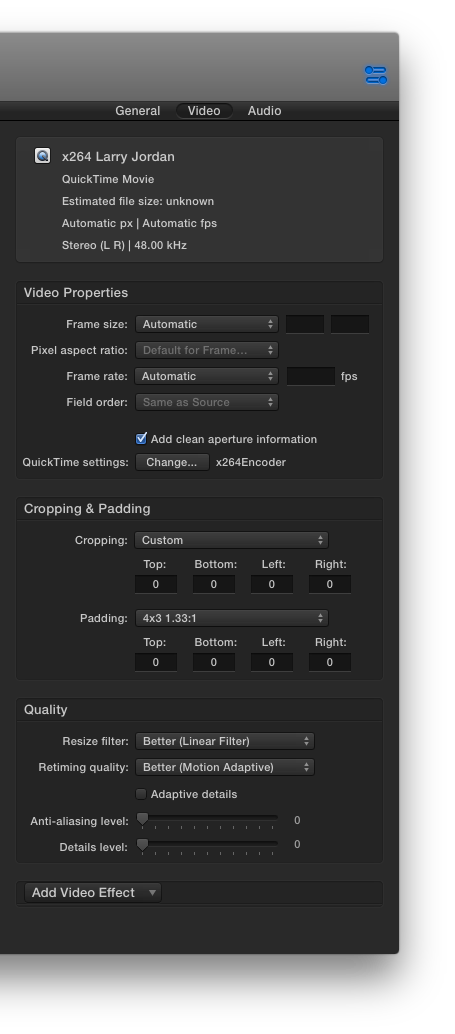Open the Frame rate dropdown
The image size is (455, 1034).
pyautogui.click(x=206, y=376)
